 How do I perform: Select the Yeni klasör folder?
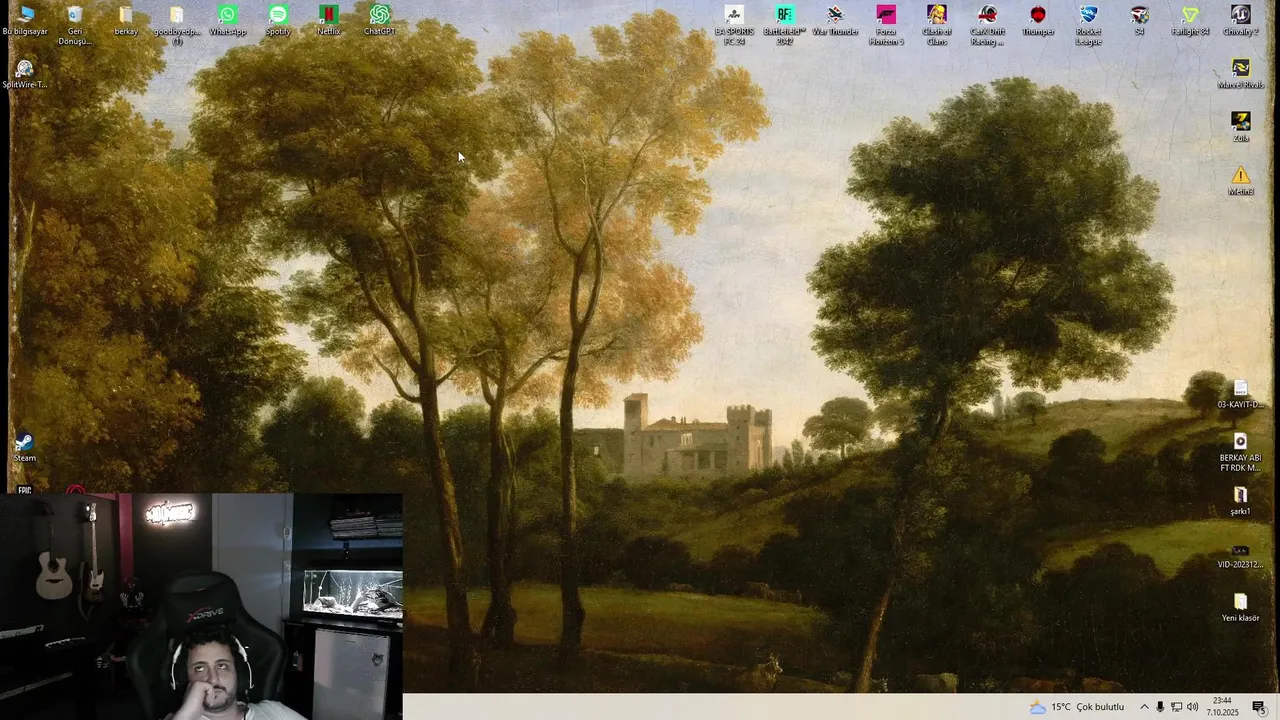[1241, 608]
